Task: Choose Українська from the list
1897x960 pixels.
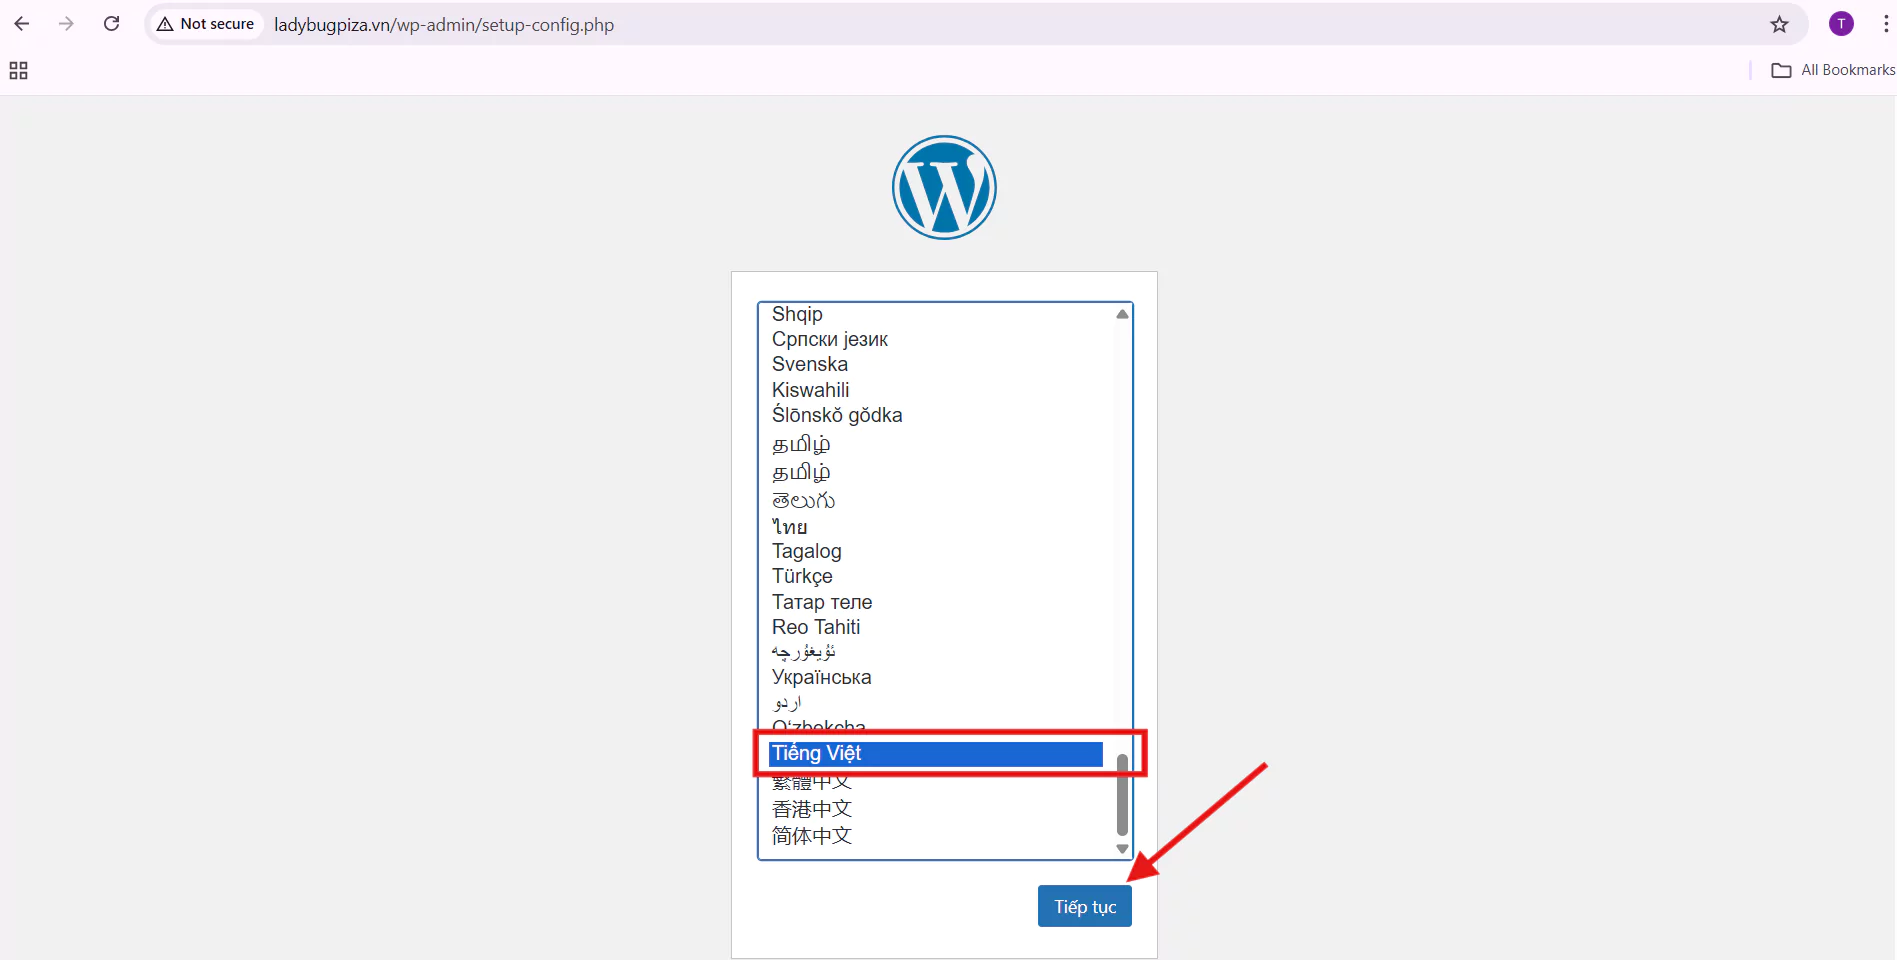Action: (x=936, y=677)
